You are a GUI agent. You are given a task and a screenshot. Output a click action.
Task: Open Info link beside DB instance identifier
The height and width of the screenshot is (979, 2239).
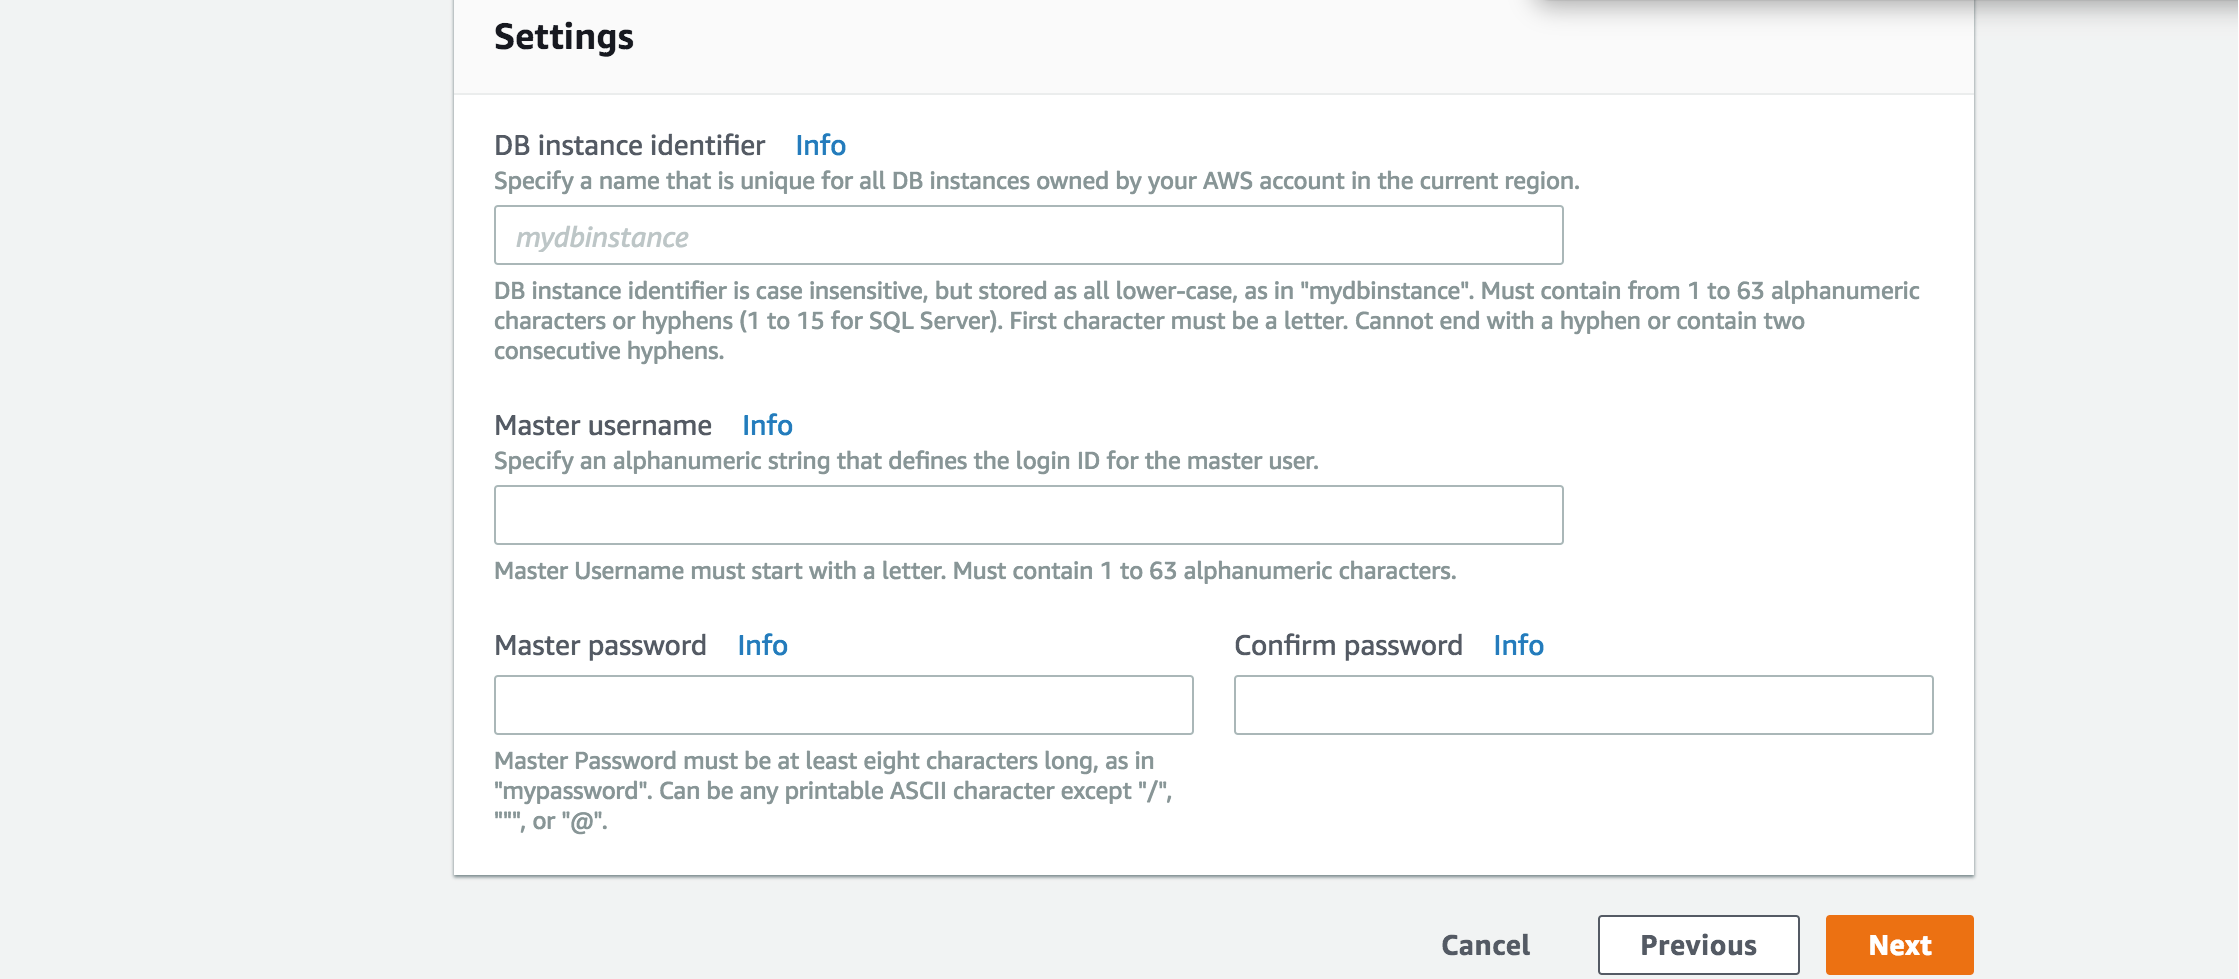click(820, 146)
